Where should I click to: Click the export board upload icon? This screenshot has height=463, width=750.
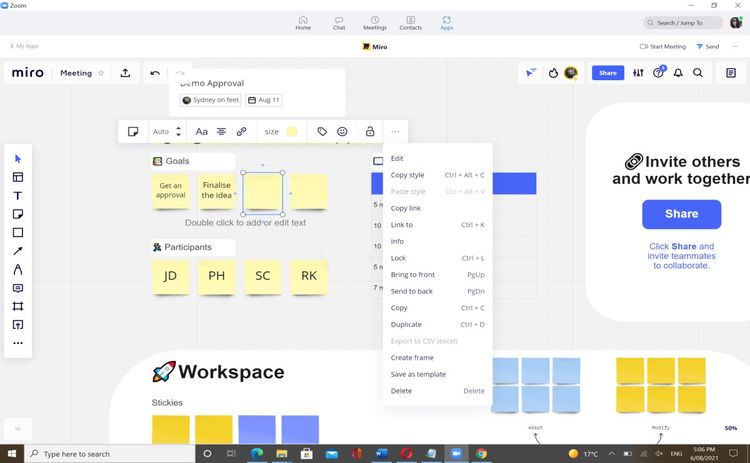[x=125, y=73]
